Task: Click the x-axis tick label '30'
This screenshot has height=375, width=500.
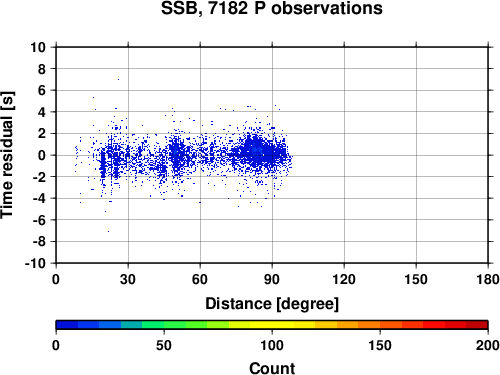Action: tap(128, 279)
